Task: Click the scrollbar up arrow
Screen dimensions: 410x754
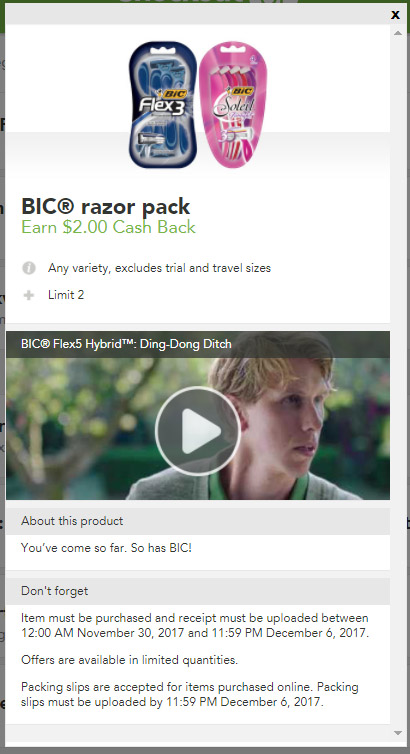Action: [x=398, y=33]
